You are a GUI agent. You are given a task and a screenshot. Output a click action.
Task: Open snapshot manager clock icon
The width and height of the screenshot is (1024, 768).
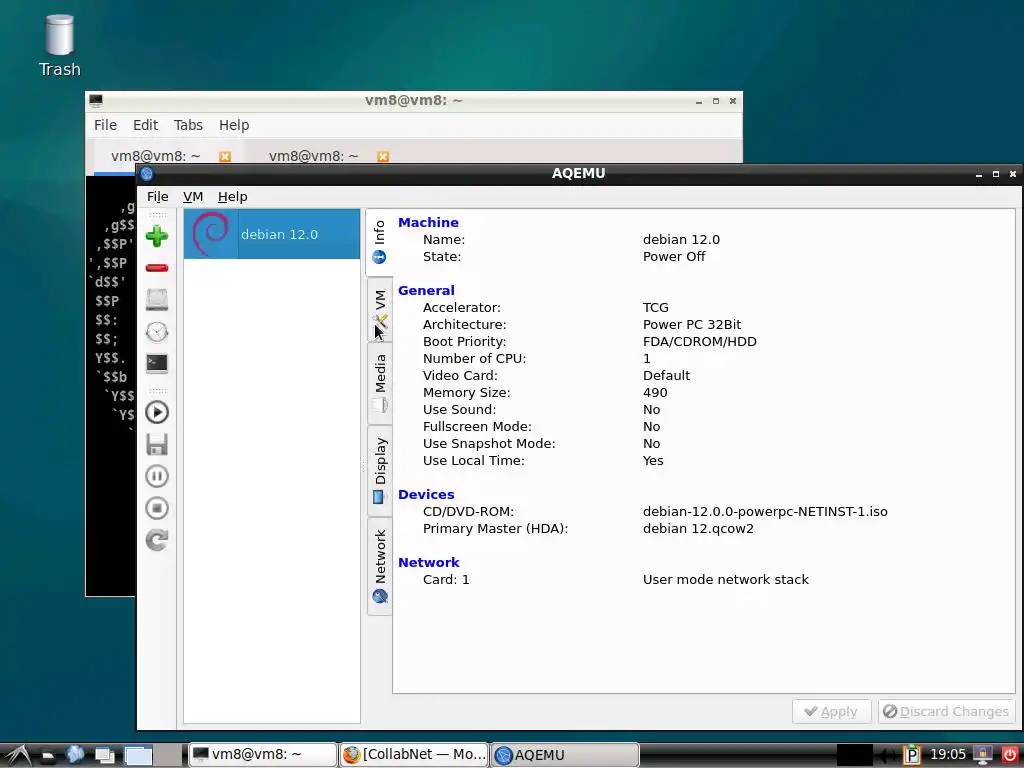tap(157, 332)
